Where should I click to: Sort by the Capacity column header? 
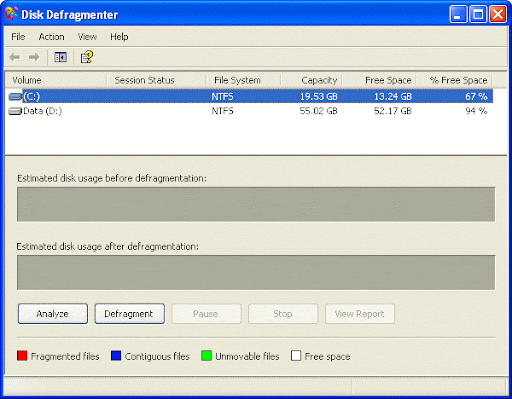point(312,80)
